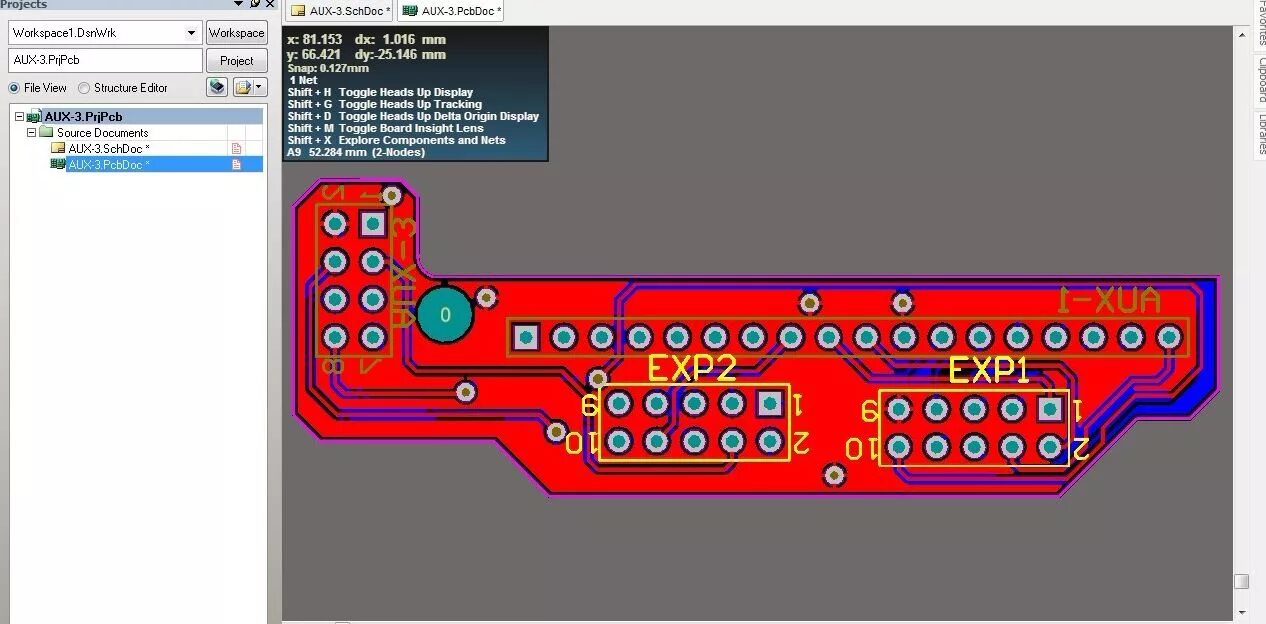Pin the Projects panel with pushpin icon
This screenshot has width=1266, height=624.
pyautogui.click(x=255, y=4)
